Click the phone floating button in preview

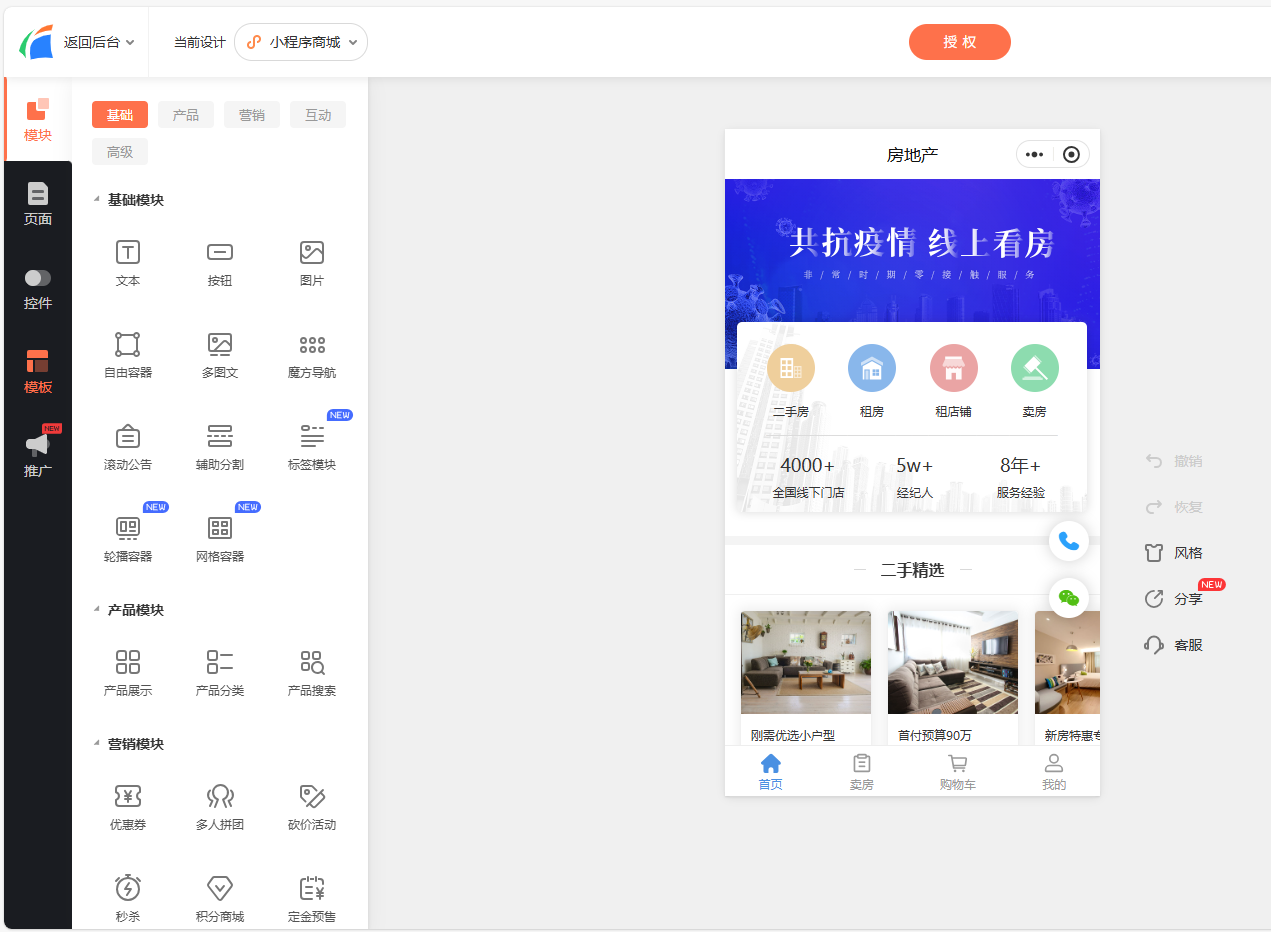pyautogui.click(x=1069, y=541)
